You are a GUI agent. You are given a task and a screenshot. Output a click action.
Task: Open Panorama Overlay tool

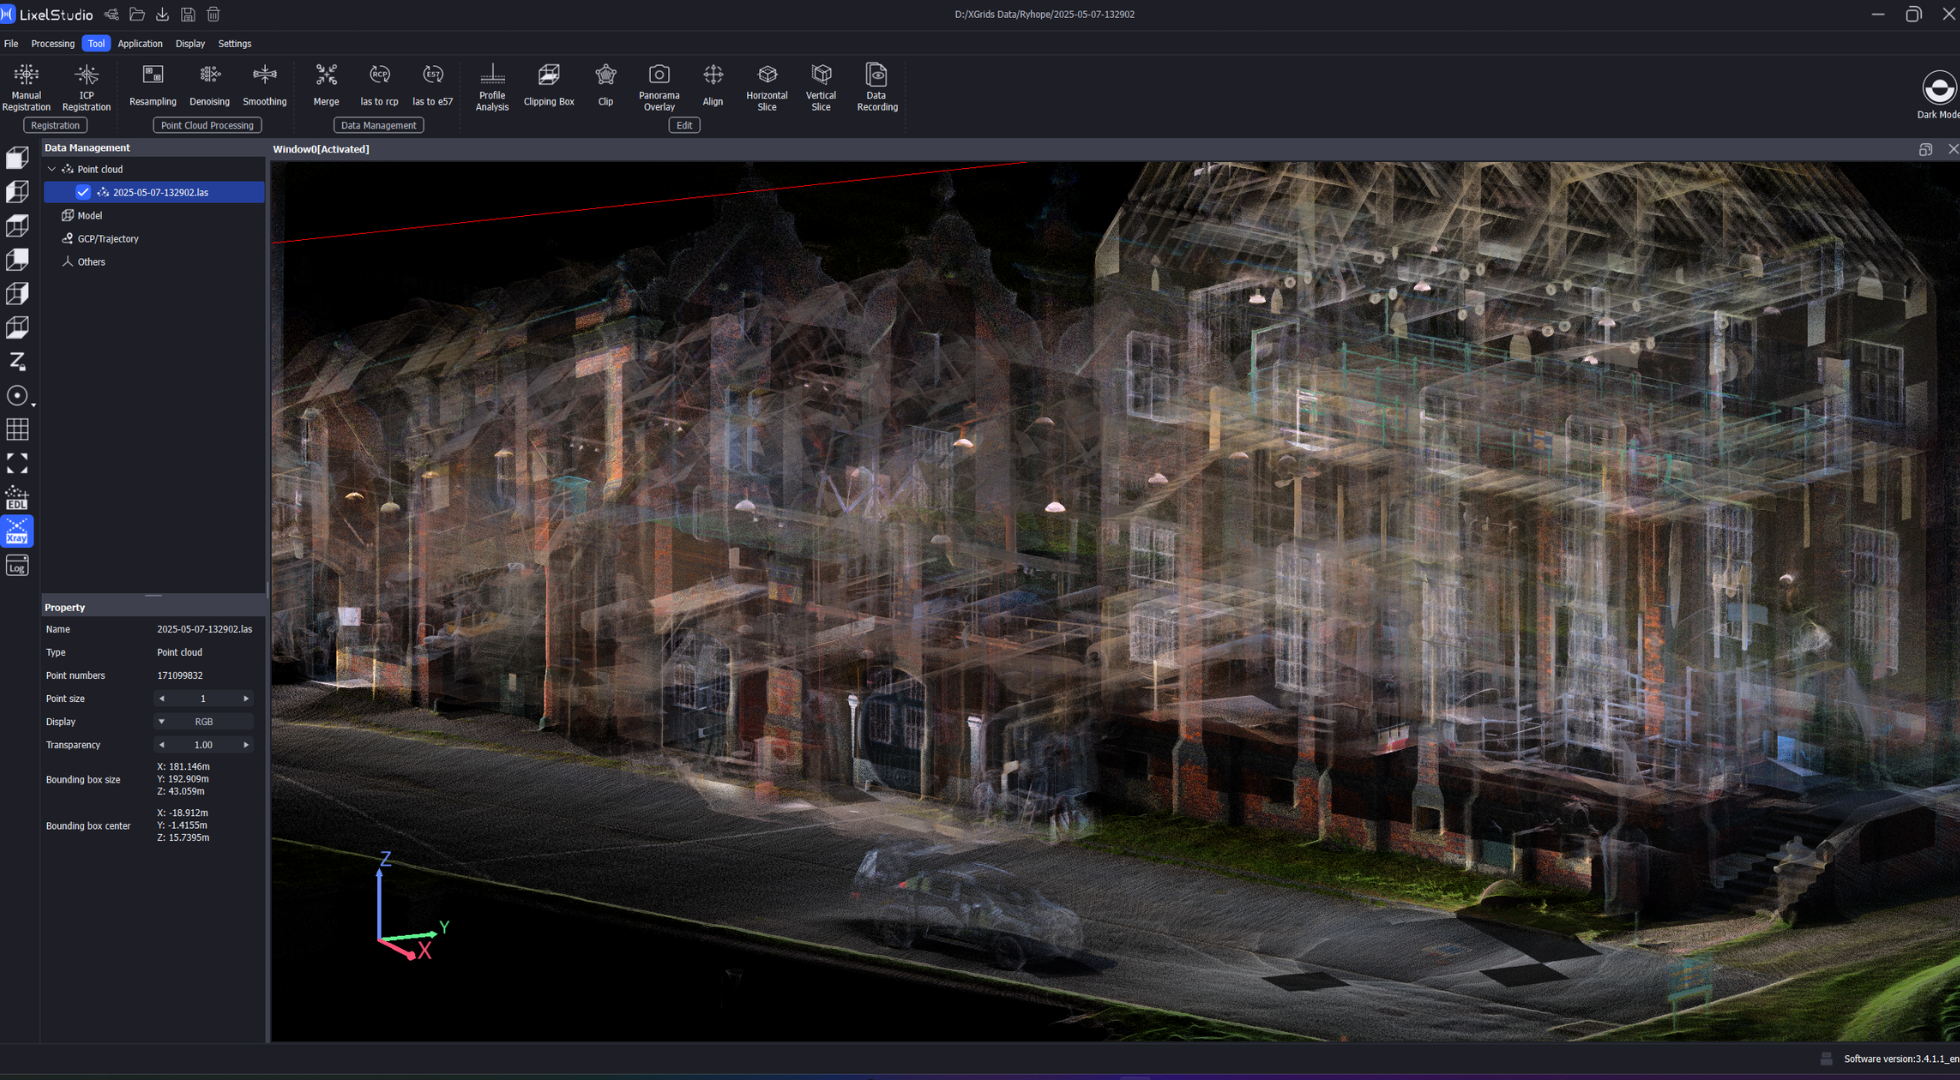click(x=659, y=86)
